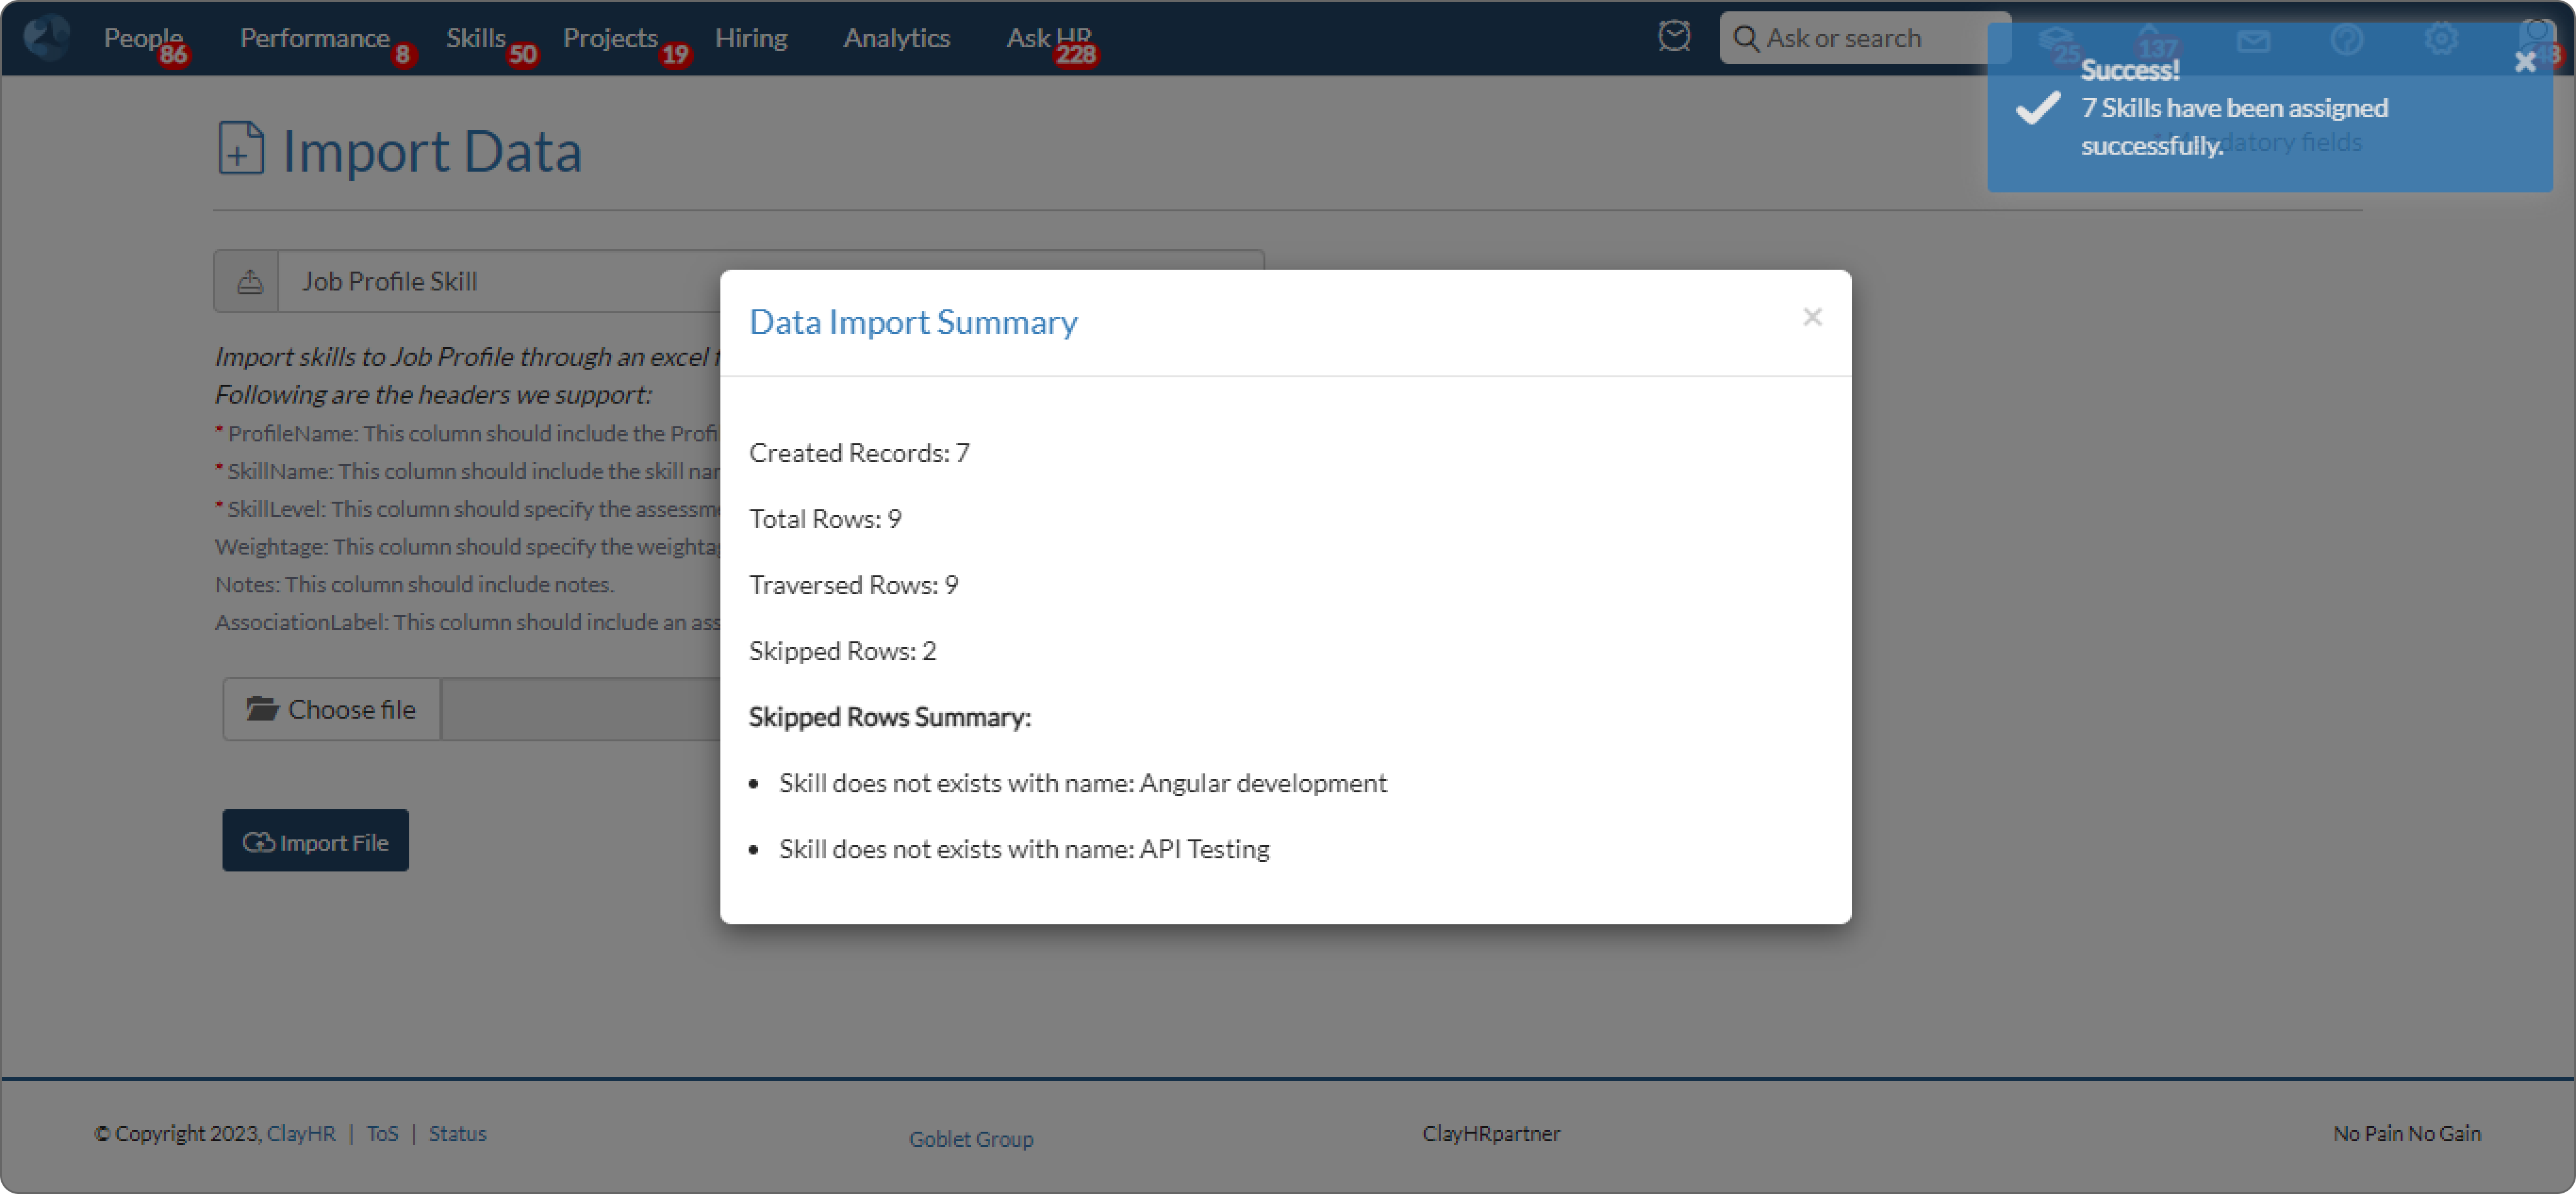Screen dimensions: 2576x1194
Task: Open the settings gear icon
Action: point(2440,39)
